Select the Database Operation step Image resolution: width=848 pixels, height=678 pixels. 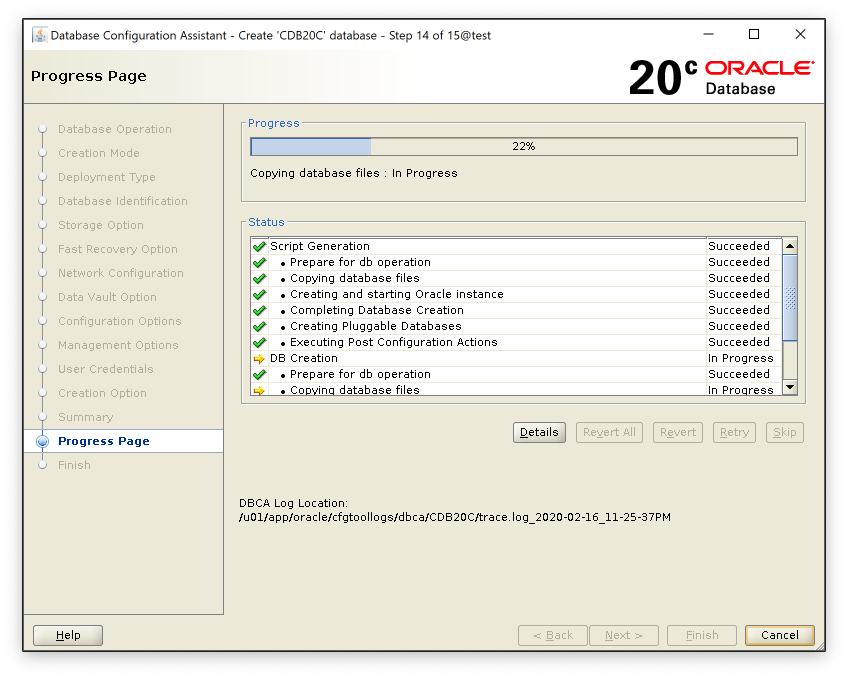click(x=114, y=129)
